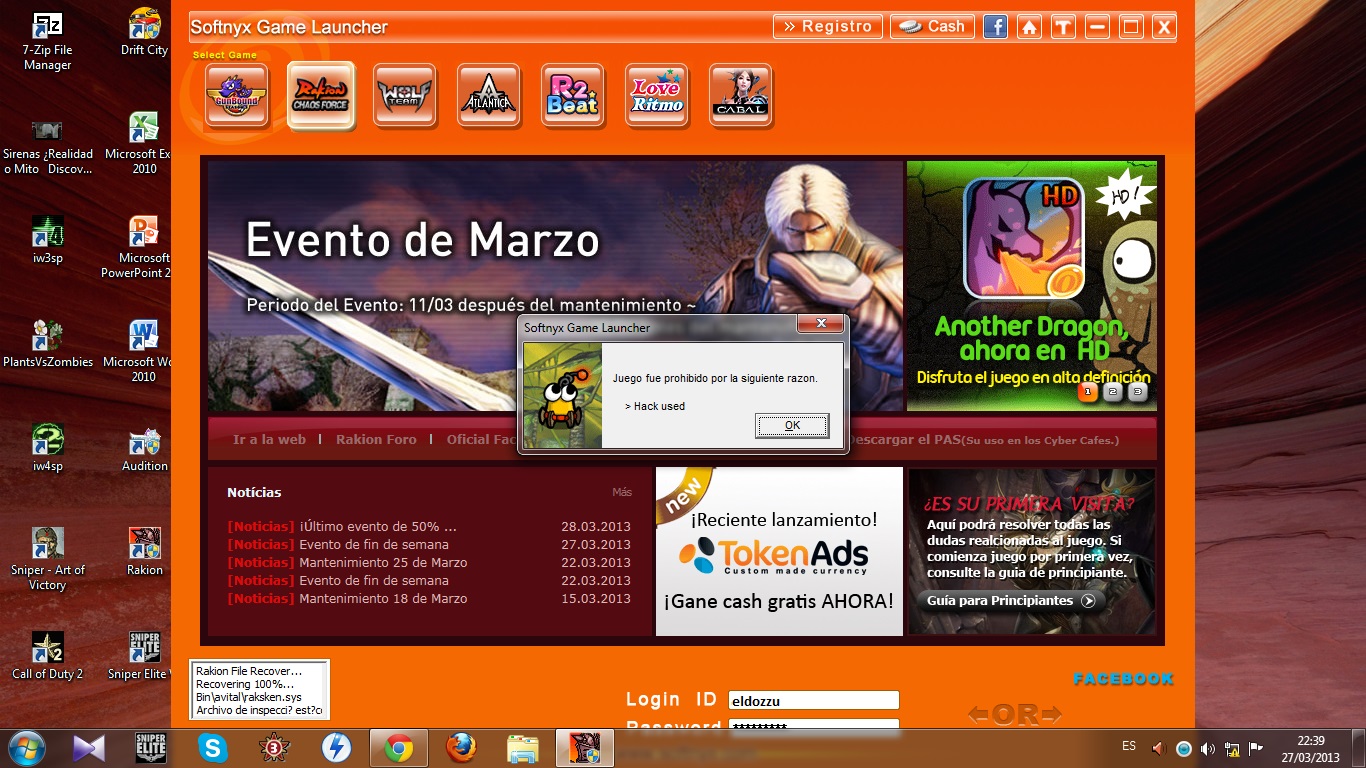Select the R2Beat game icon
The image size is (1366, 768).
[573, 95]
